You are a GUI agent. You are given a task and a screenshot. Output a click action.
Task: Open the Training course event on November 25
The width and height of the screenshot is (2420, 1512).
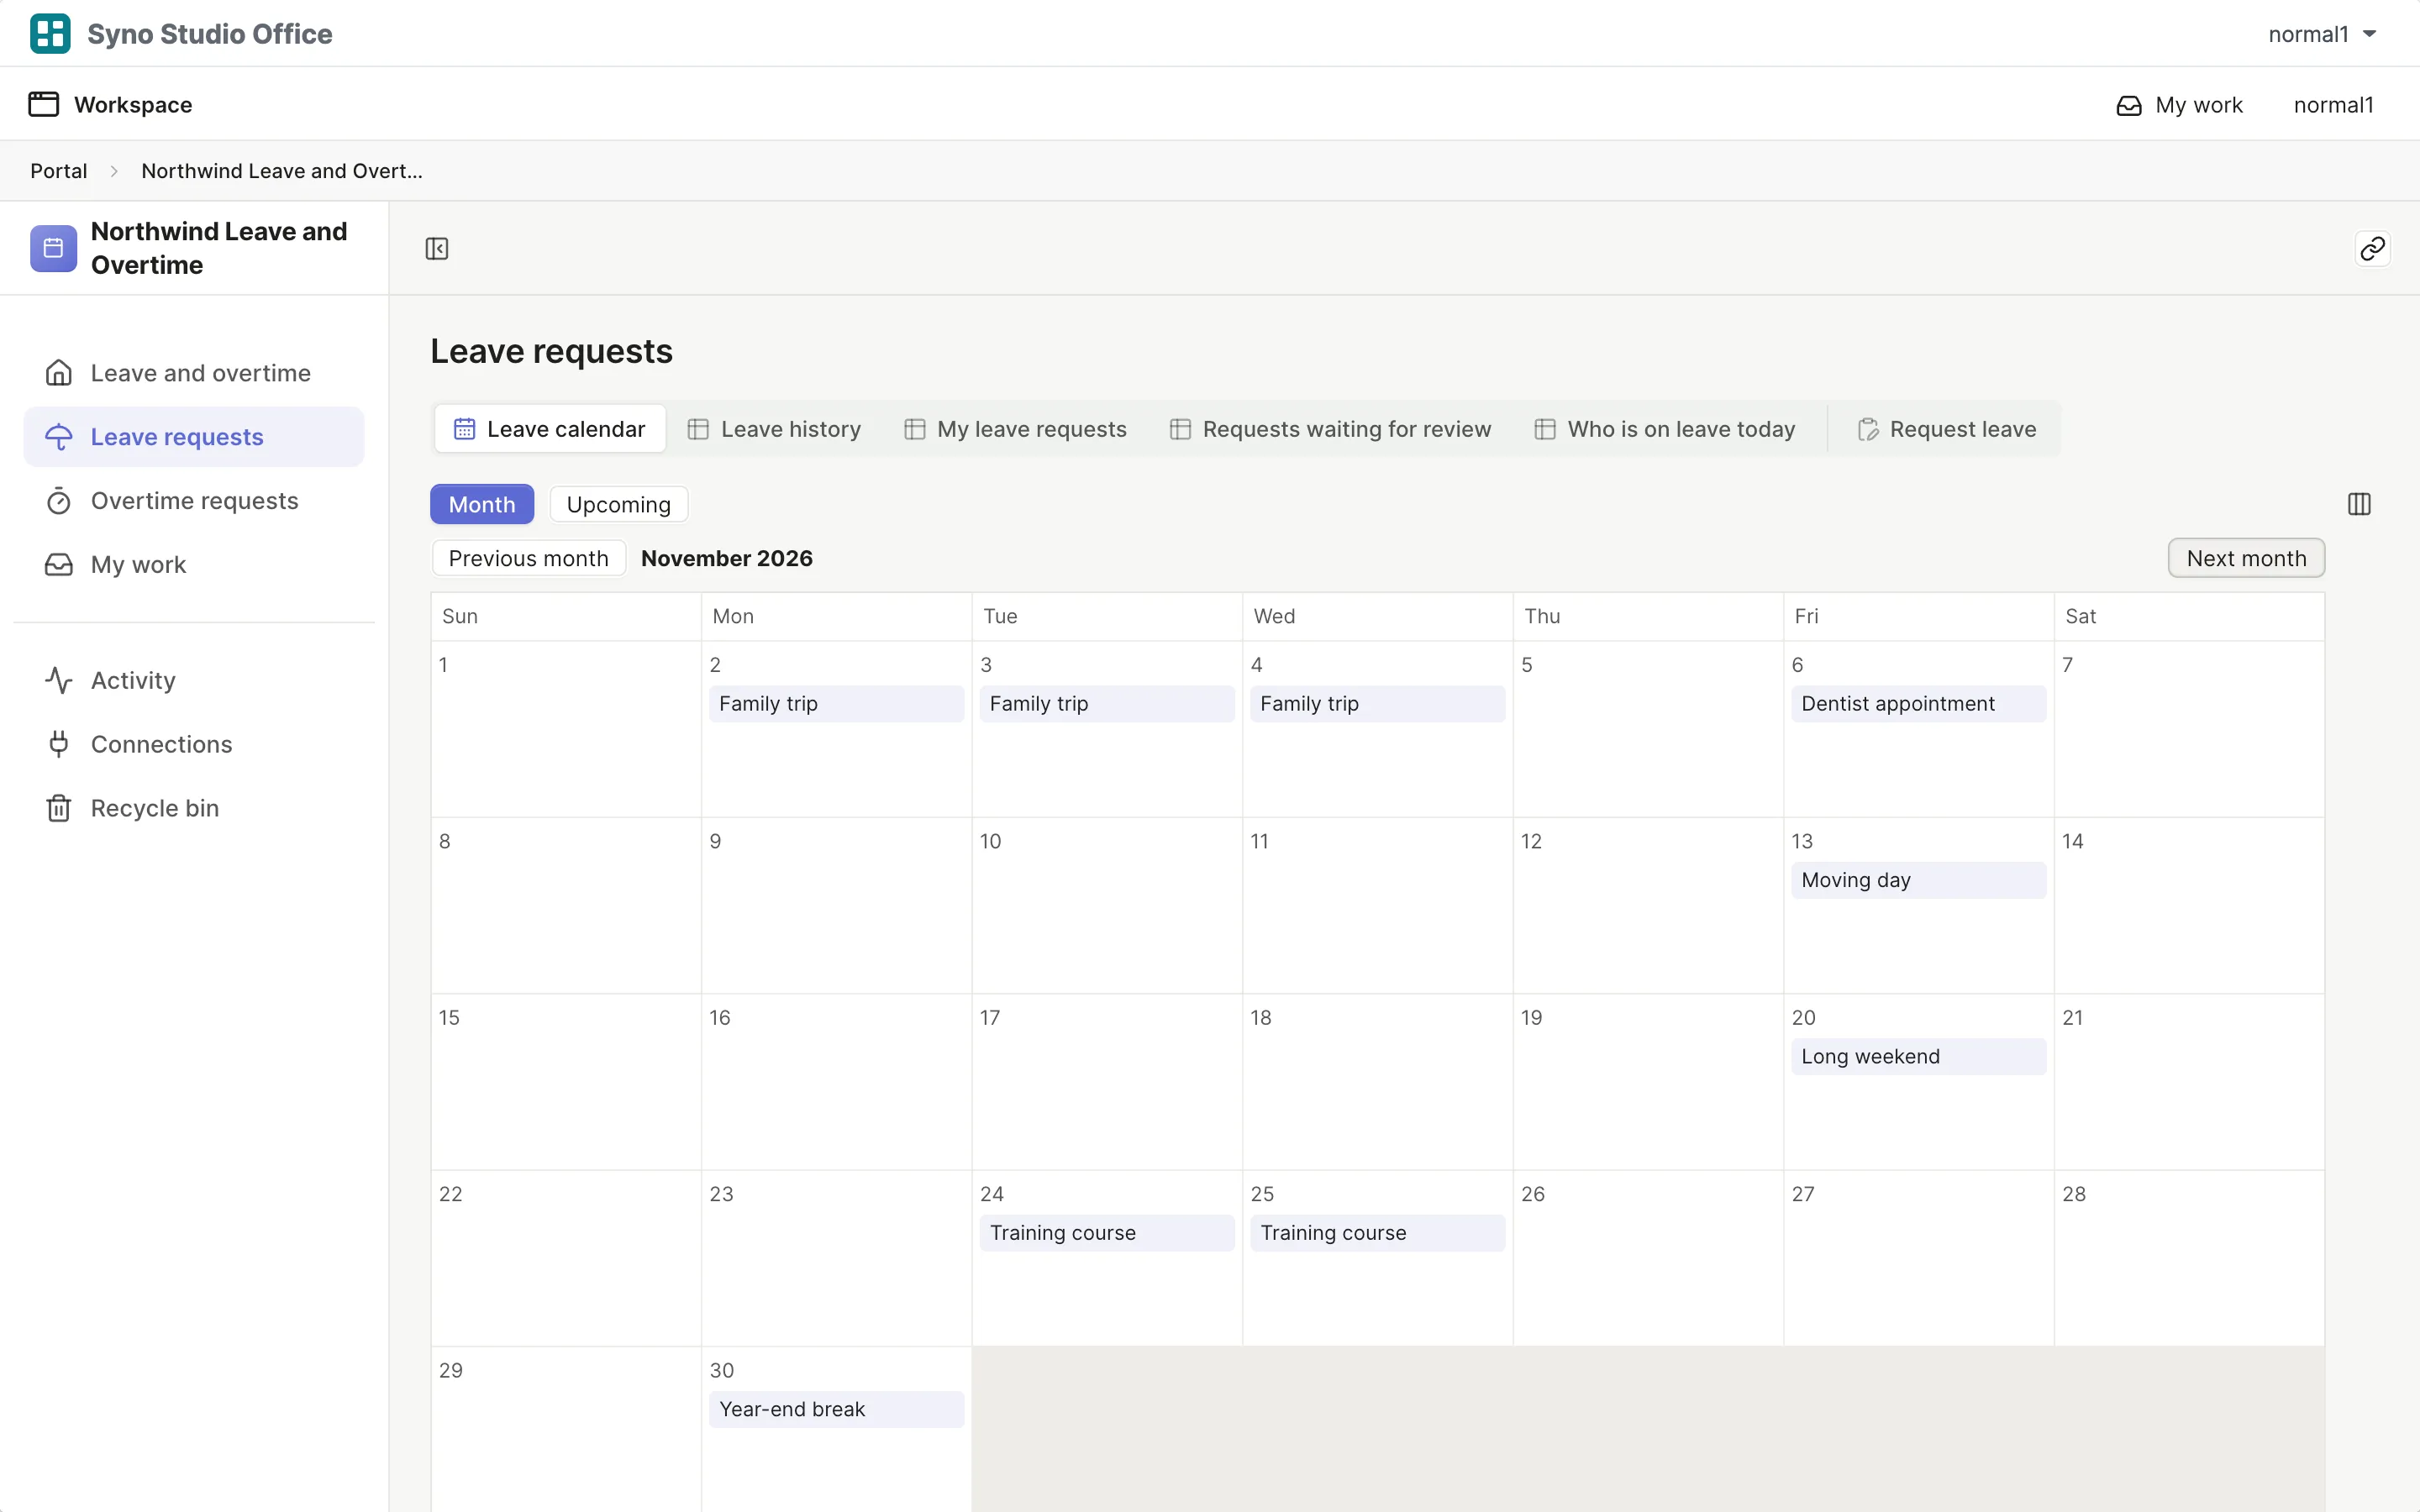pyautogui.click(x=1377, y=1233)
